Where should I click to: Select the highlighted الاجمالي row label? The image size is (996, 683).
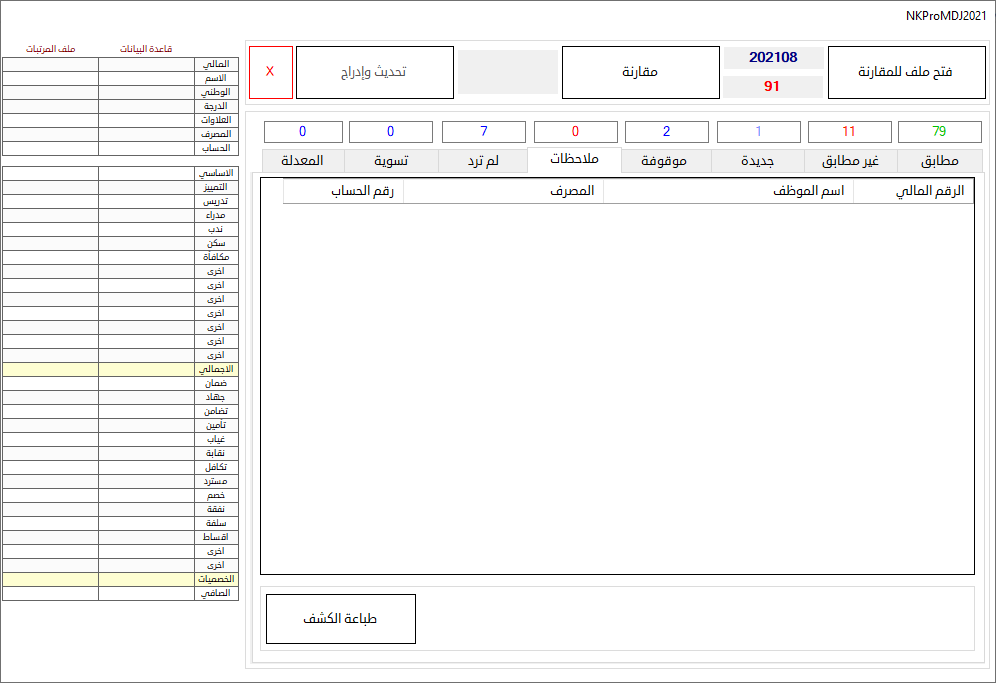(217, 369)
